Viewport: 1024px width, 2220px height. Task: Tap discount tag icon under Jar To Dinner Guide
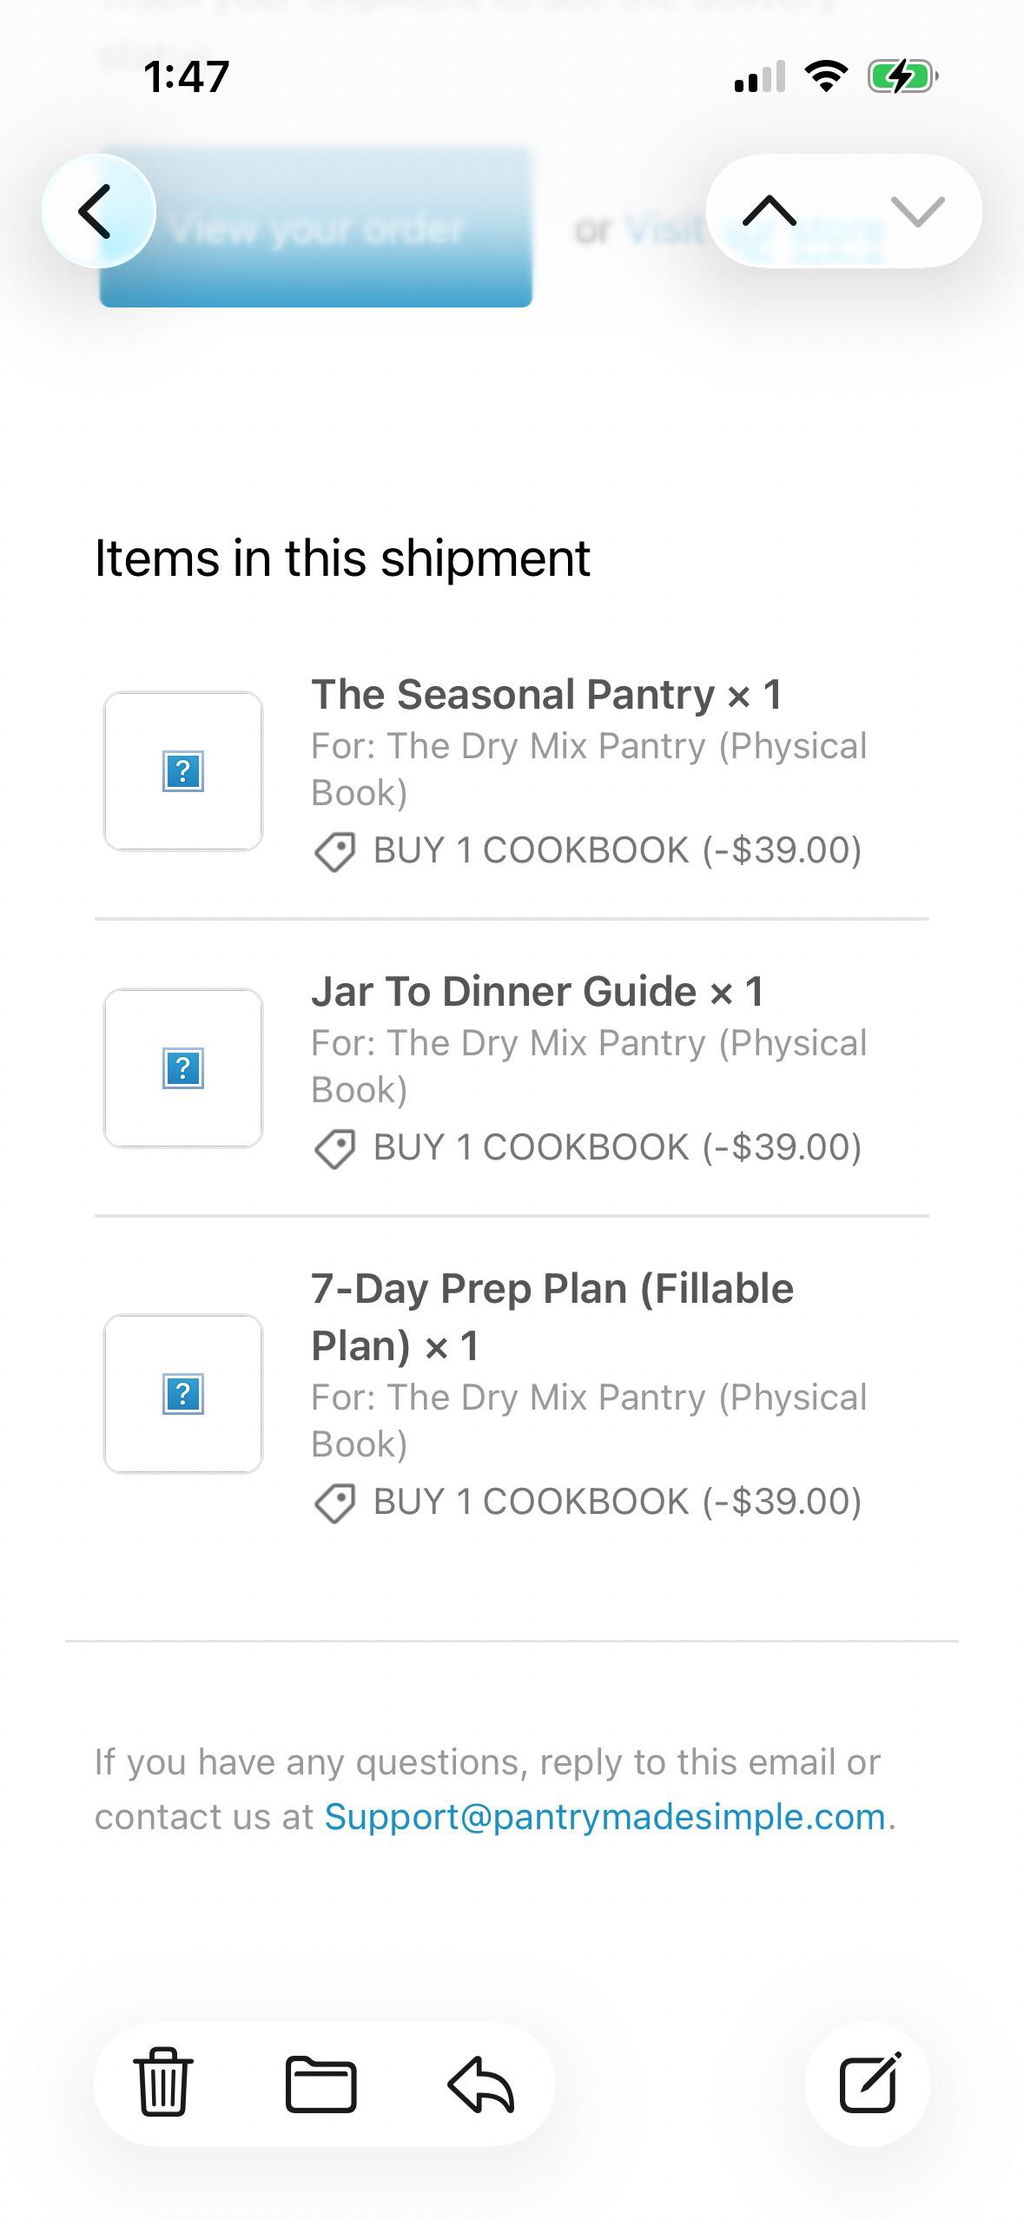click(335, 1149)
